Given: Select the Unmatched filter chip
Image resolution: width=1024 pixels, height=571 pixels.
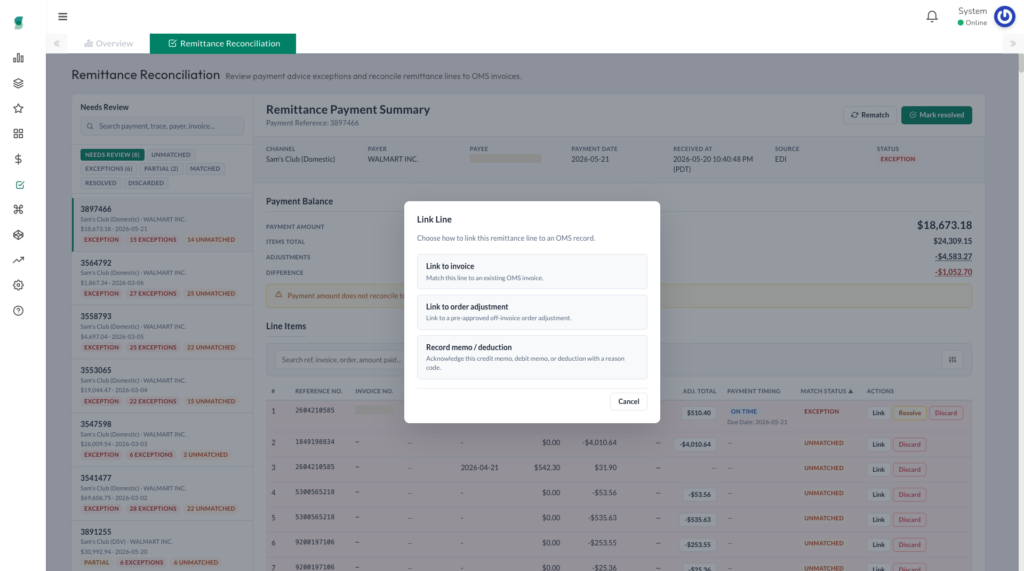Looking at the screenshot, I should (x=171, y=155).
